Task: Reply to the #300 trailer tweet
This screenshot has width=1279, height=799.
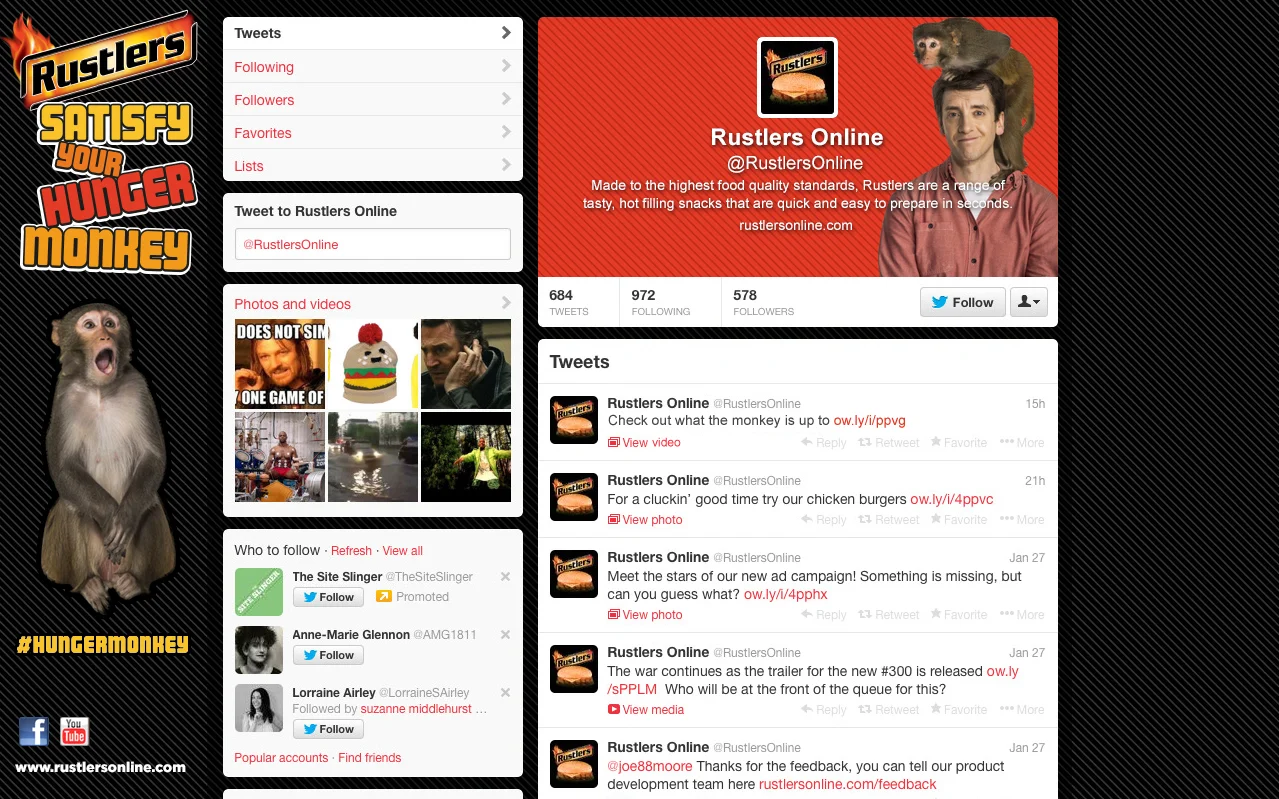Action: [x=824, y=710]
